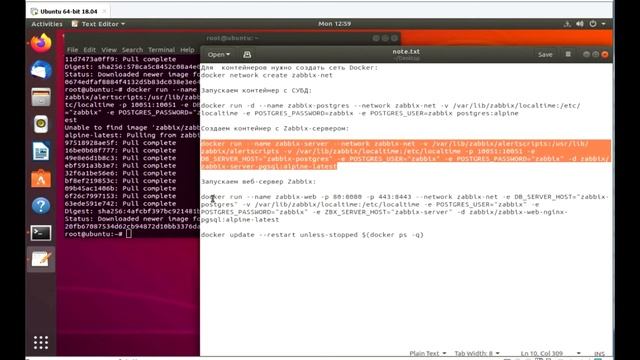Open the Files manager dock icon
640x360 pixels.
click(41, 97)
